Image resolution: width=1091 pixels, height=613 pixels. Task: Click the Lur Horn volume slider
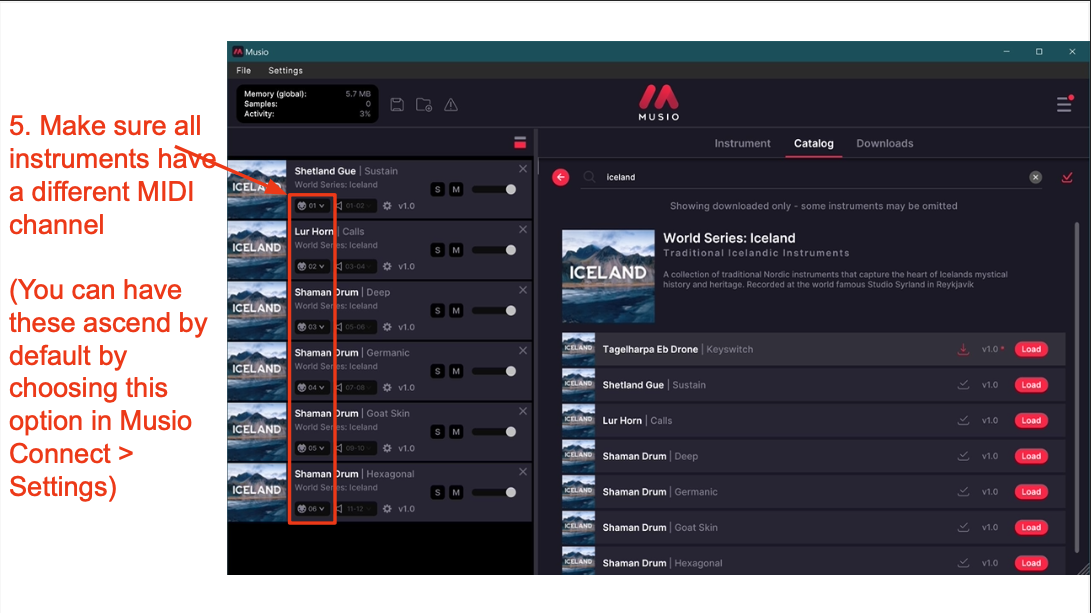(494, 250)
